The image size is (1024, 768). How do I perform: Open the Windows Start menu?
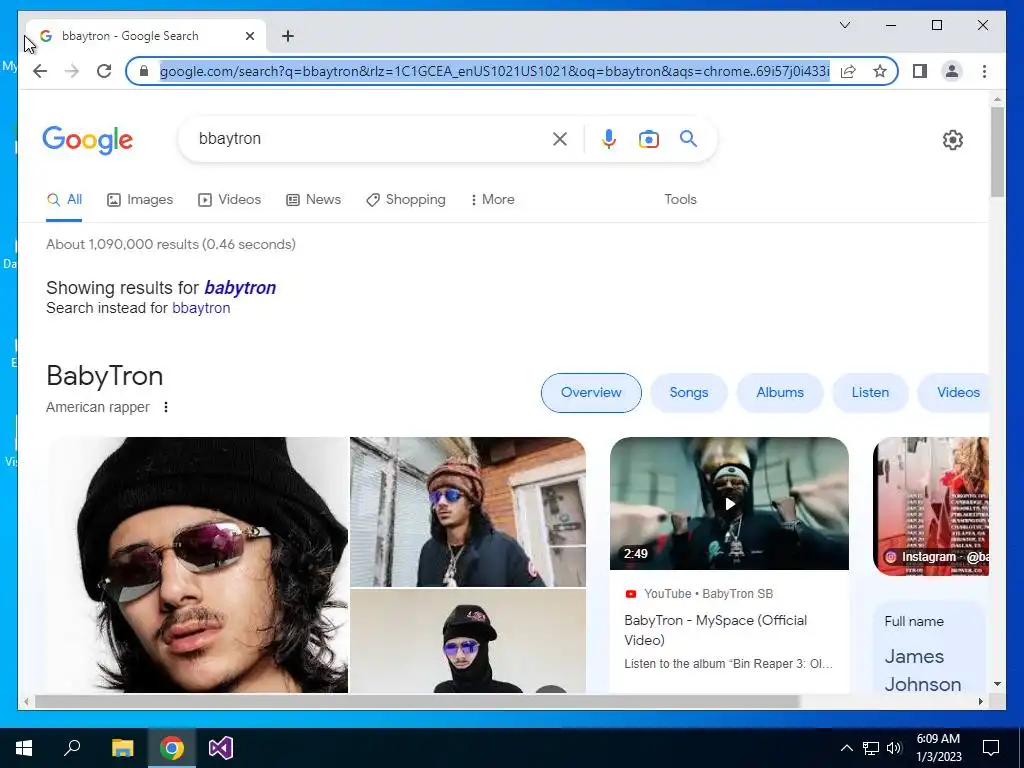[24, 748]
